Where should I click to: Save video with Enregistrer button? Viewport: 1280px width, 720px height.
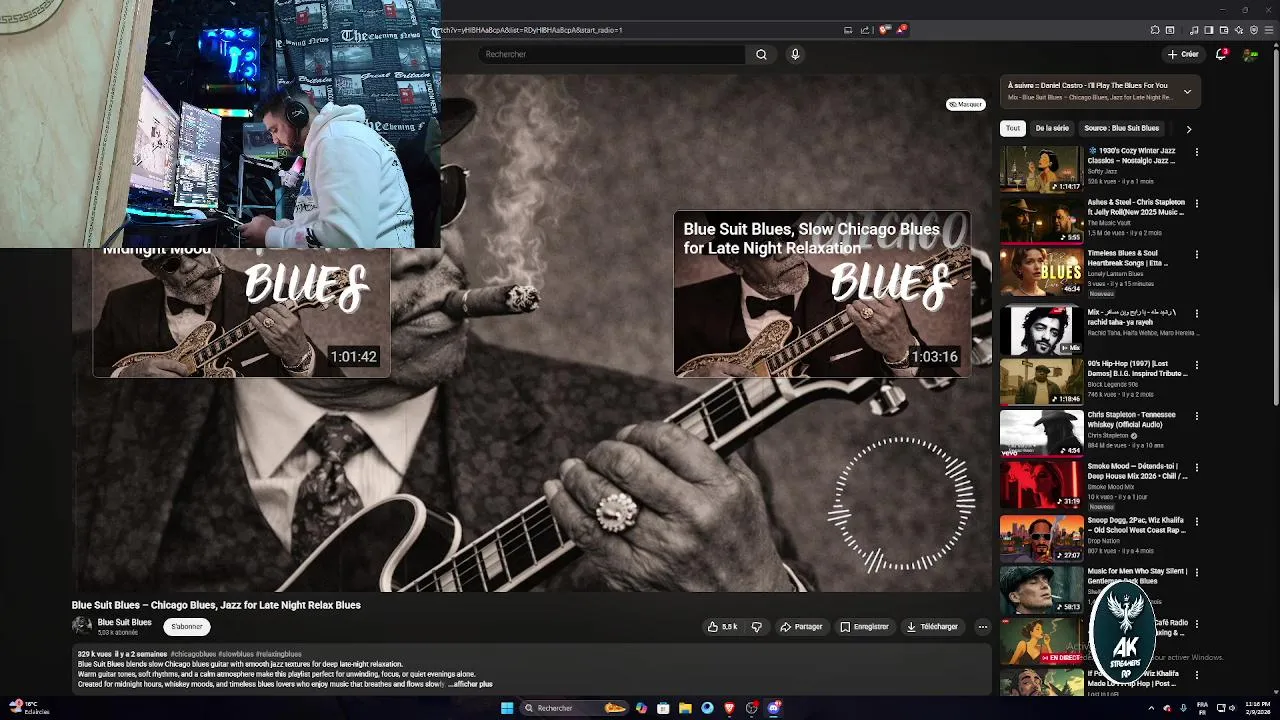point(864,627)
